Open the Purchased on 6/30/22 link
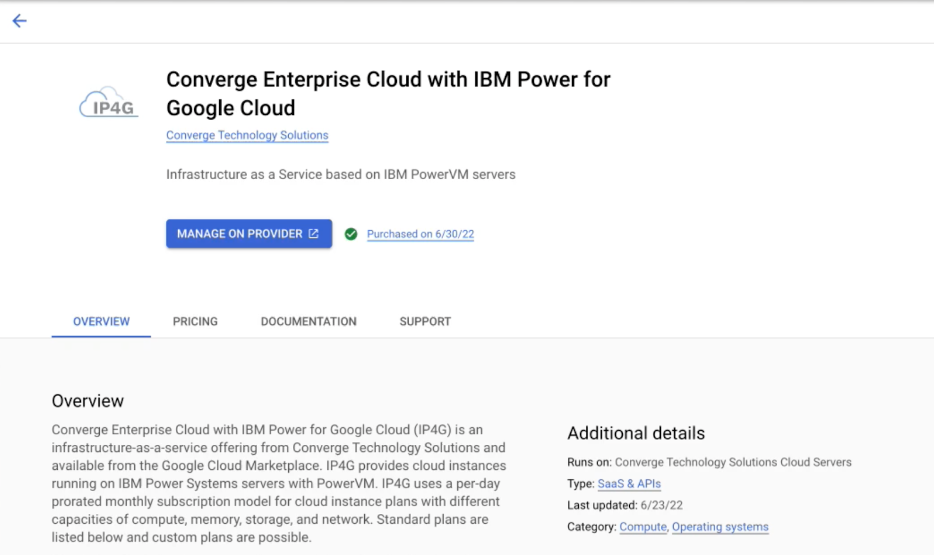This screenshot has height=557, width=937. click(420, 234)
